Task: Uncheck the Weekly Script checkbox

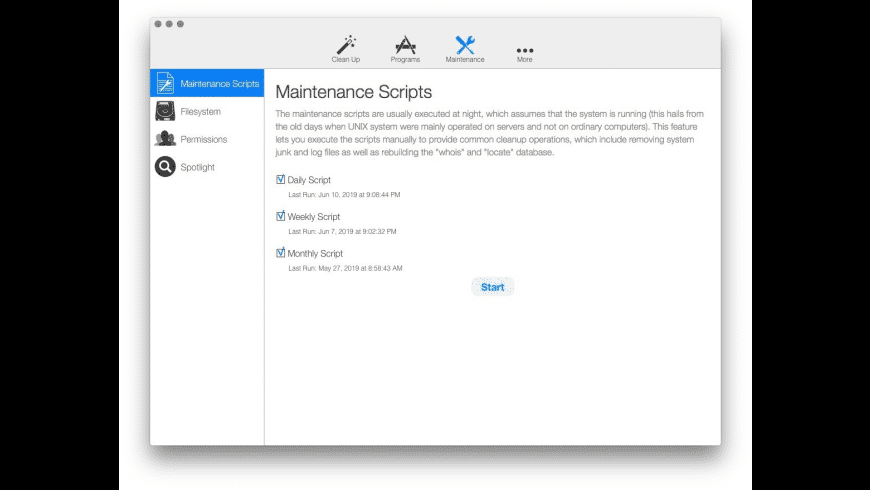Action: 280,216
